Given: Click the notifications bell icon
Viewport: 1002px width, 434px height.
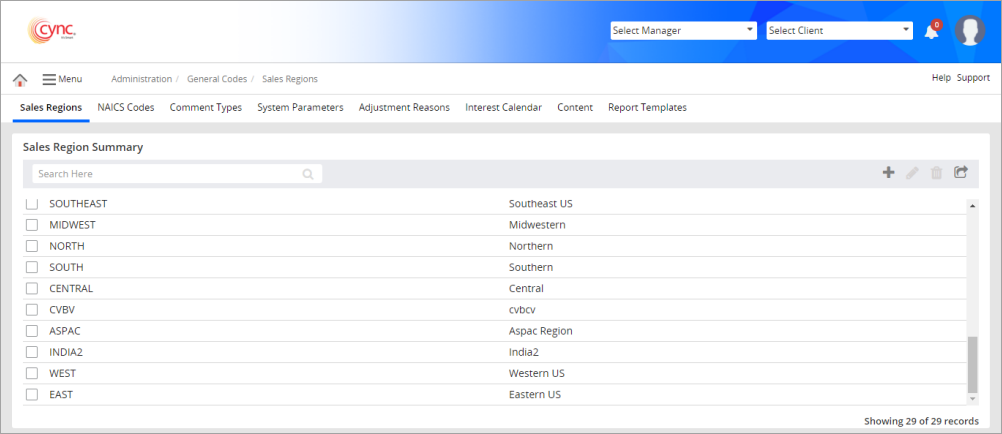Looking at the screenshot, I should tap(931, 31).
